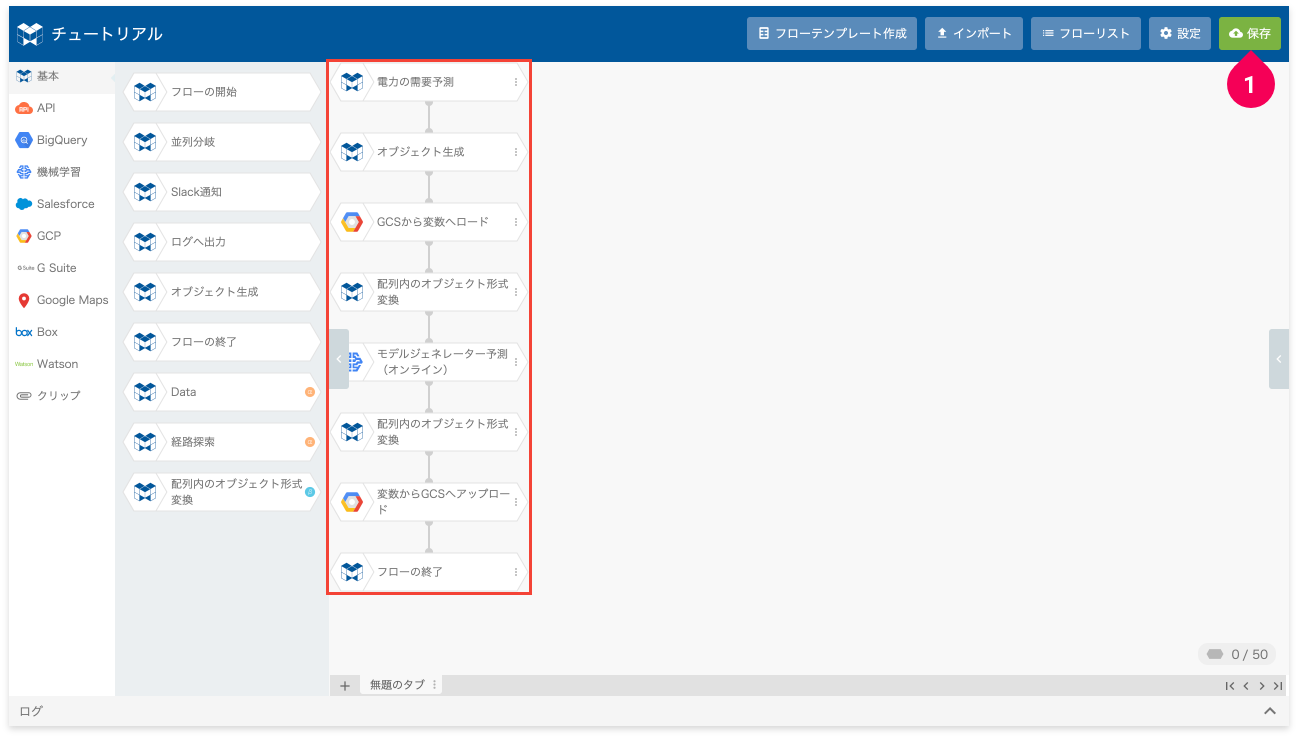Click the Data palette block icon
Viewport: 1298px width, 738px height.
[x=146, y=392]
